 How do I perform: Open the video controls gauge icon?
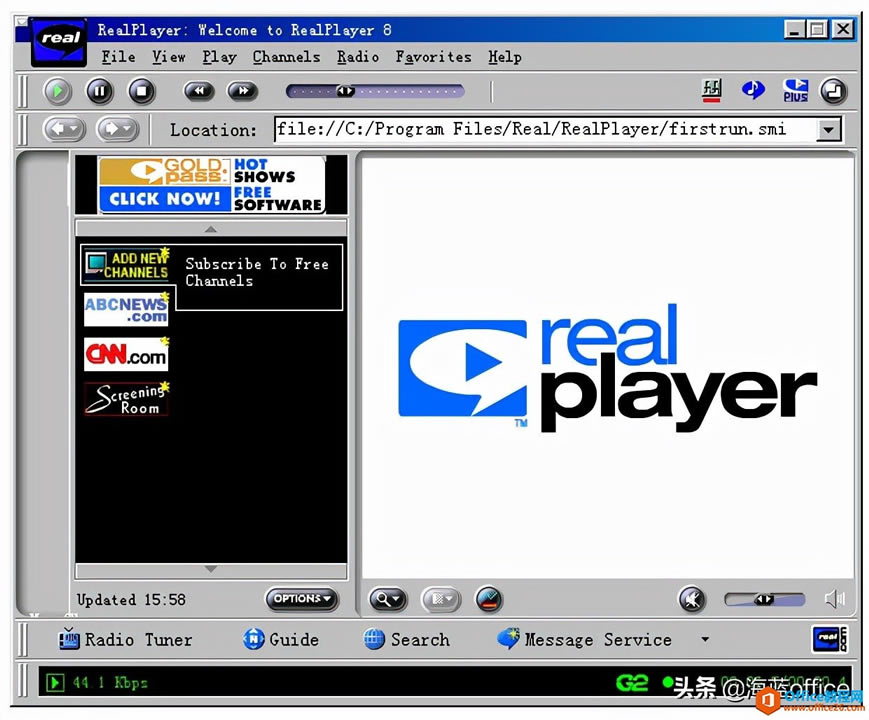pos(489,599)
